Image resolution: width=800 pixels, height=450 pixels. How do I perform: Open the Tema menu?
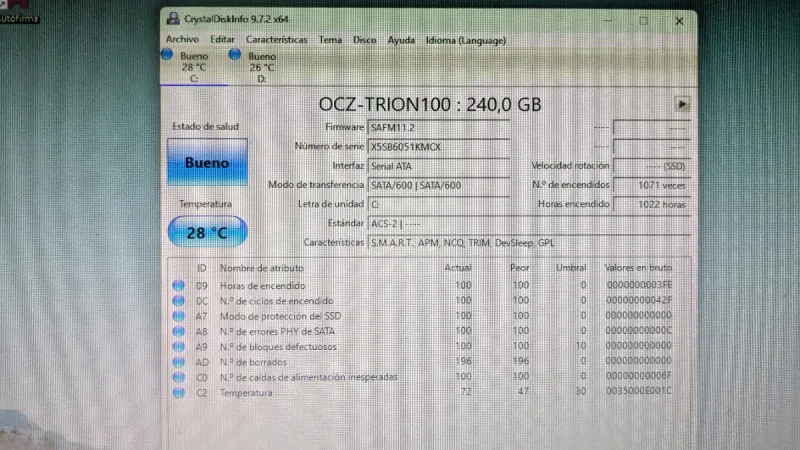(x=330, y=40)
